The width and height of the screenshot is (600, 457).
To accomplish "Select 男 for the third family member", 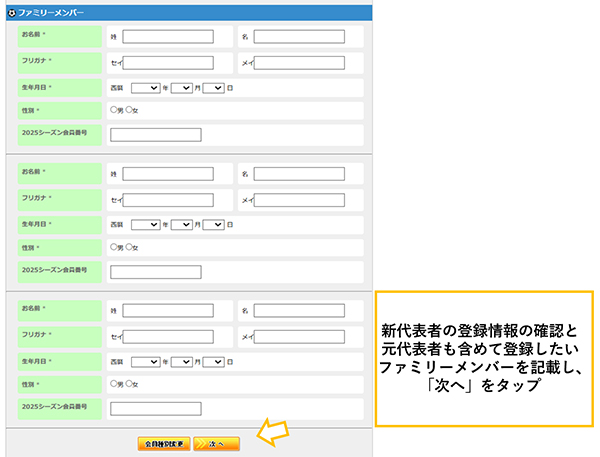I will [x=113, y=383].
